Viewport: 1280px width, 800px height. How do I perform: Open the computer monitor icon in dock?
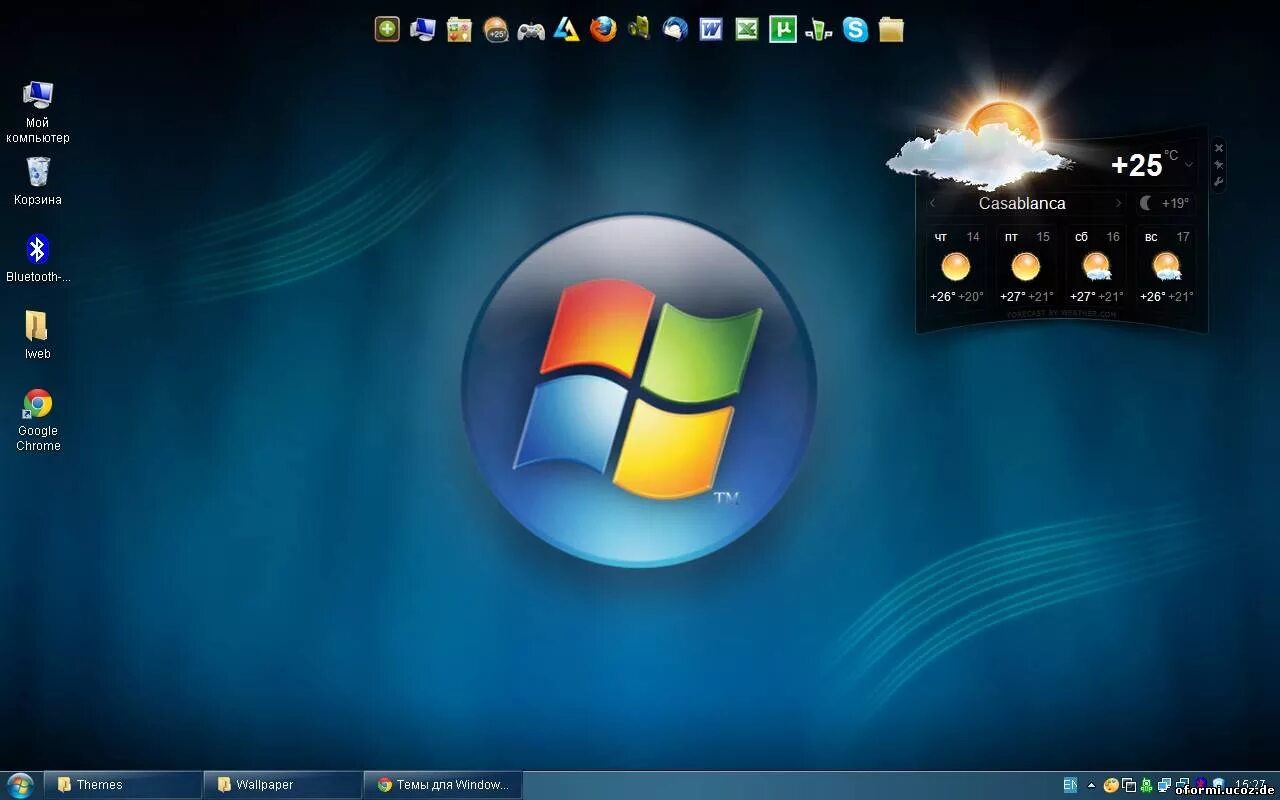(x=423, y=29)
